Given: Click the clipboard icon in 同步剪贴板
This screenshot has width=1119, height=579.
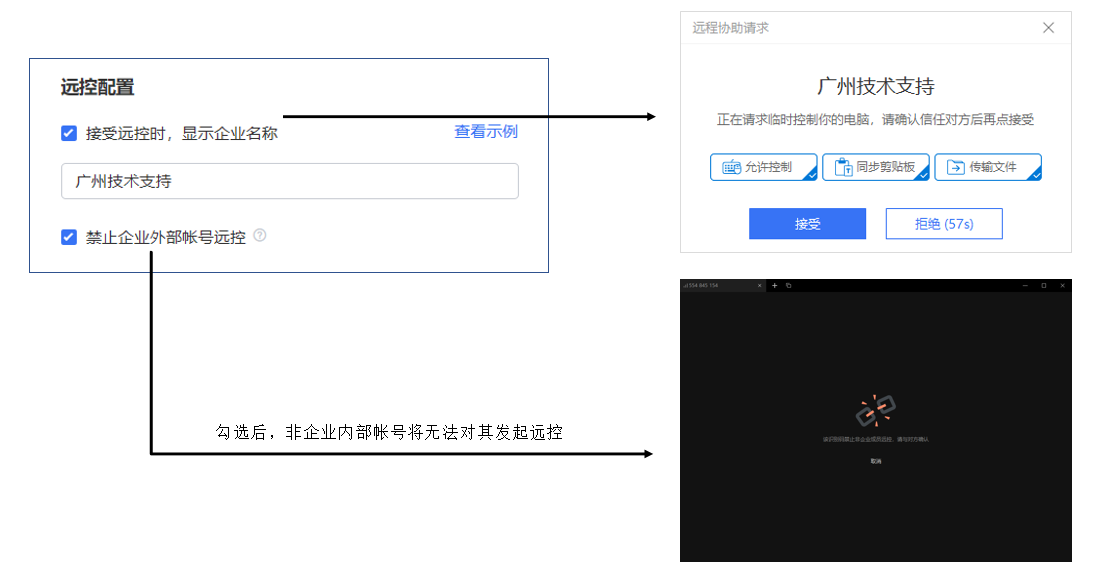Looking at the screenshot, I should tap(843, 167).
